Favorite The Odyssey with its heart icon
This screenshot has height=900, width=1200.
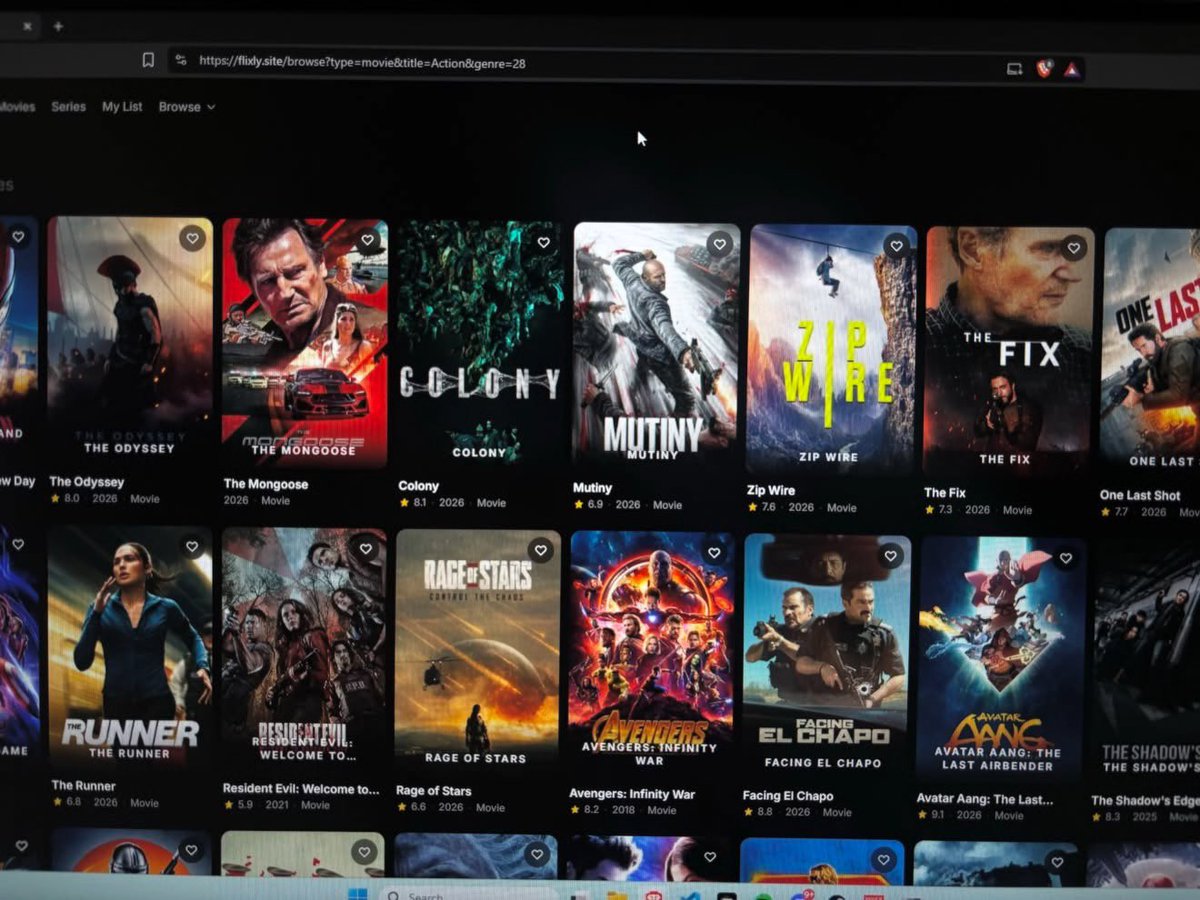tap(192, 238)
